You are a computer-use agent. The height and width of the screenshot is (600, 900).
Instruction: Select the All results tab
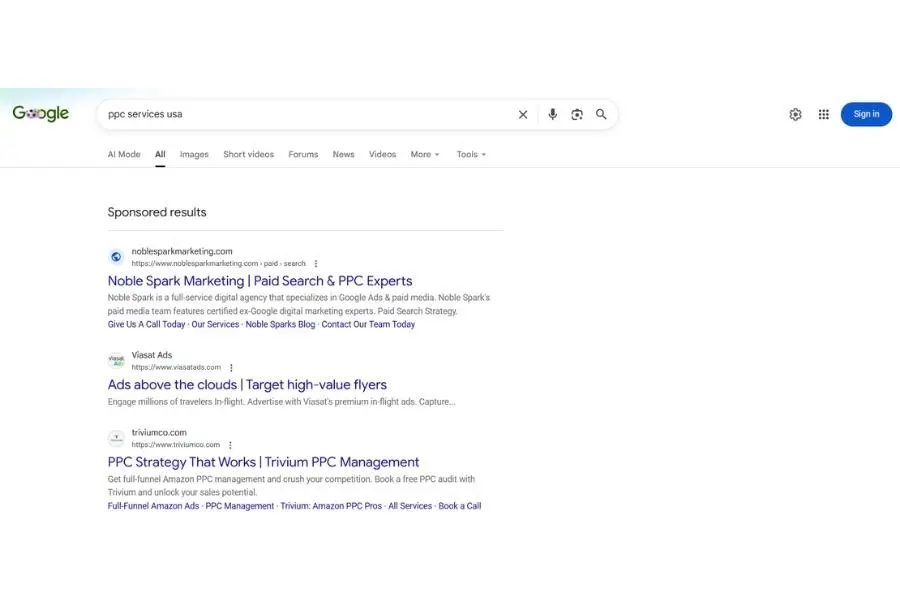160,154
